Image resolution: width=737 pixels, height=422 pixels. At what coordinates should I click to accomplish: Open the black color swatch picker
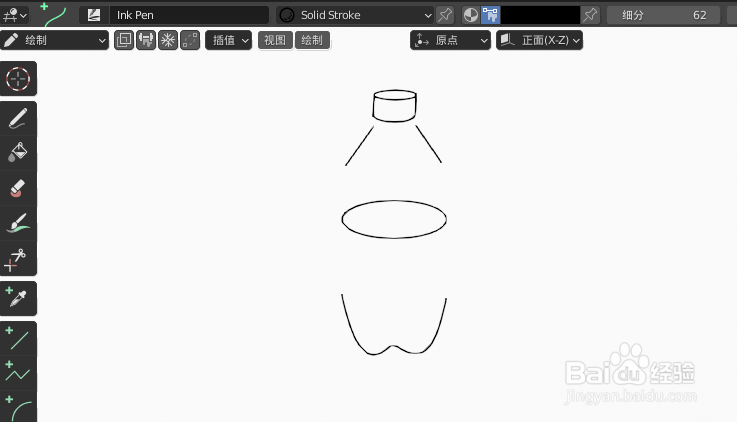540,15
